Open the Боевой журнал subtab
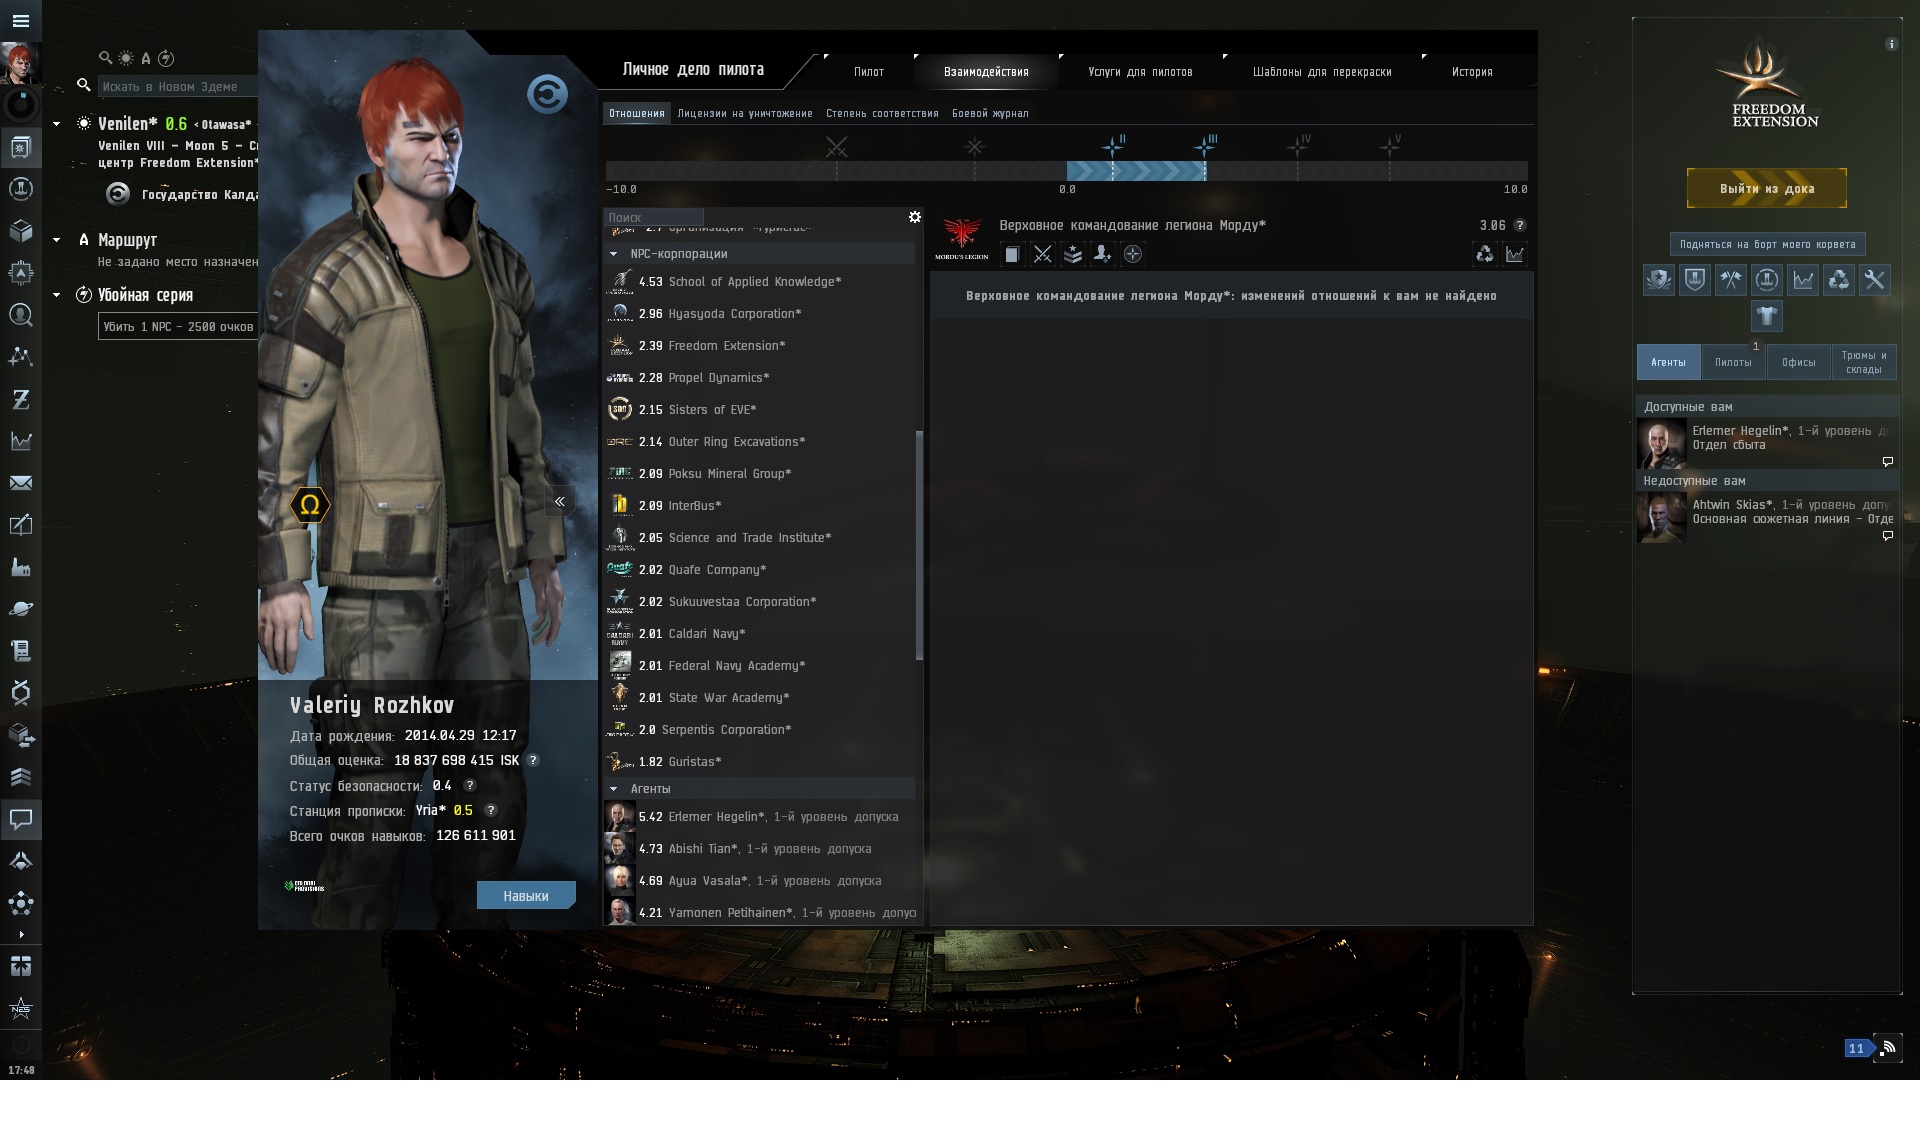The width and height of the screenshot is (1920, 1143). (x=989, y=114)
